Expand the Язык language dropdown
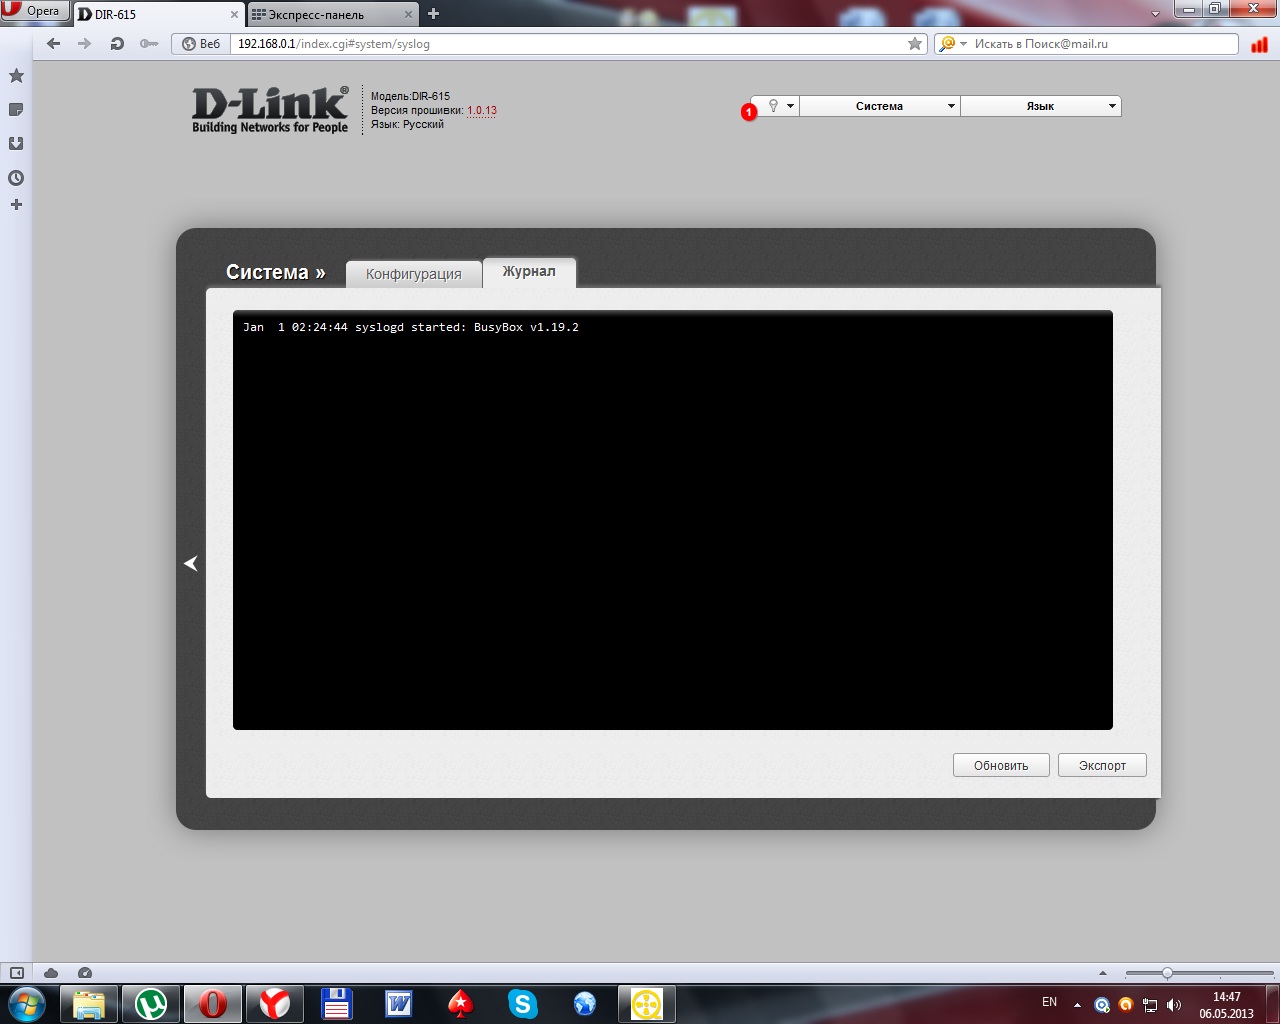The image size is (1280, 1024). coord(1041,106)
